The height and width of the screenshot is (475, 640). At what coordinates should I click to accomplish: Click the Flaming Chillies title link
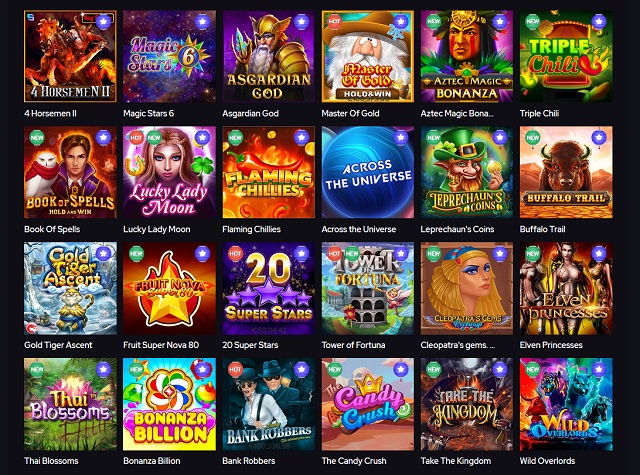(x=251, y=229)
